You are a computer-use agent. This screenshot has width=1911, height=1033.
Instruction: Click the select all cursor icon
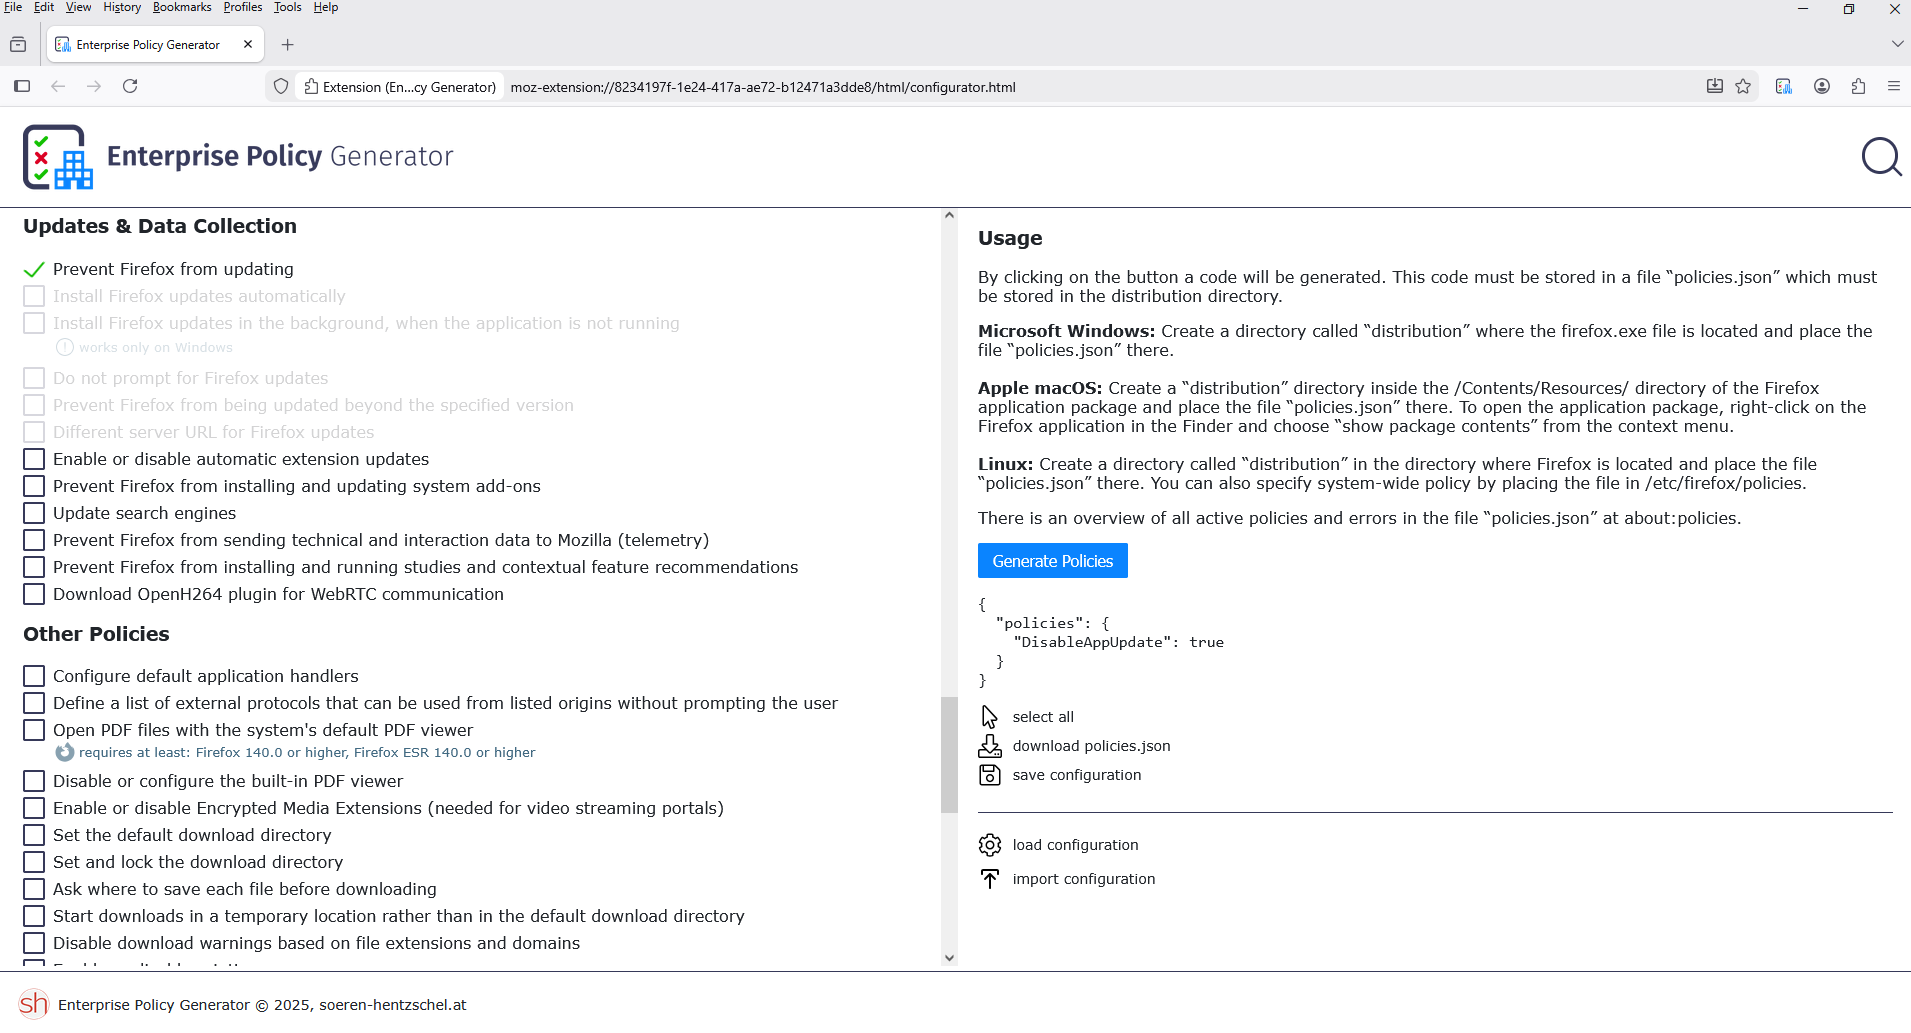tap(990, 717)
